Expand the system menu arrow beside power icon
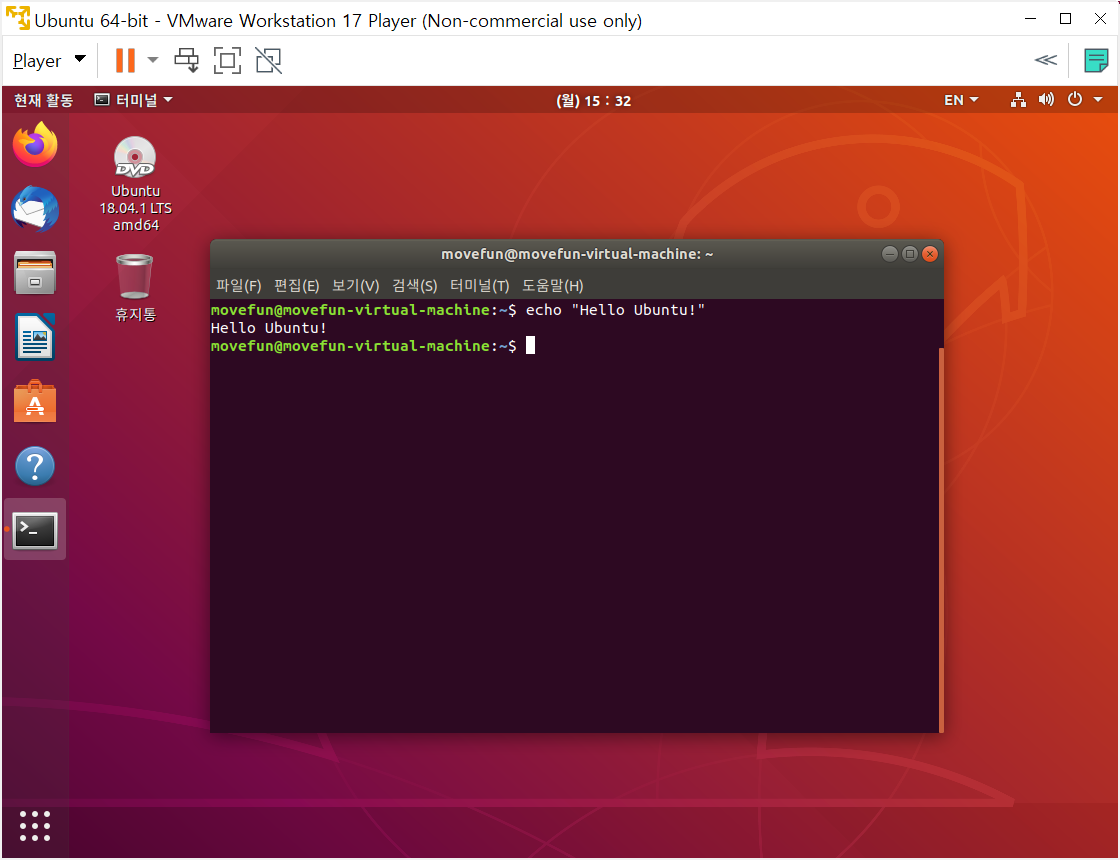1120x860 pixels. coord(1098,100)
